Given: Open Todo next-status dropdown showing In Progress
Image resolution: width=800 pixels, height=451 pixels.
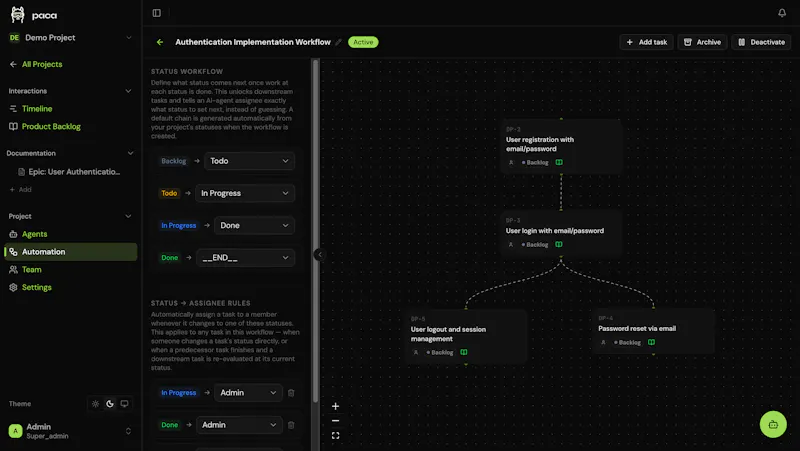Looking at the screenshot, I should coord(245,193).
